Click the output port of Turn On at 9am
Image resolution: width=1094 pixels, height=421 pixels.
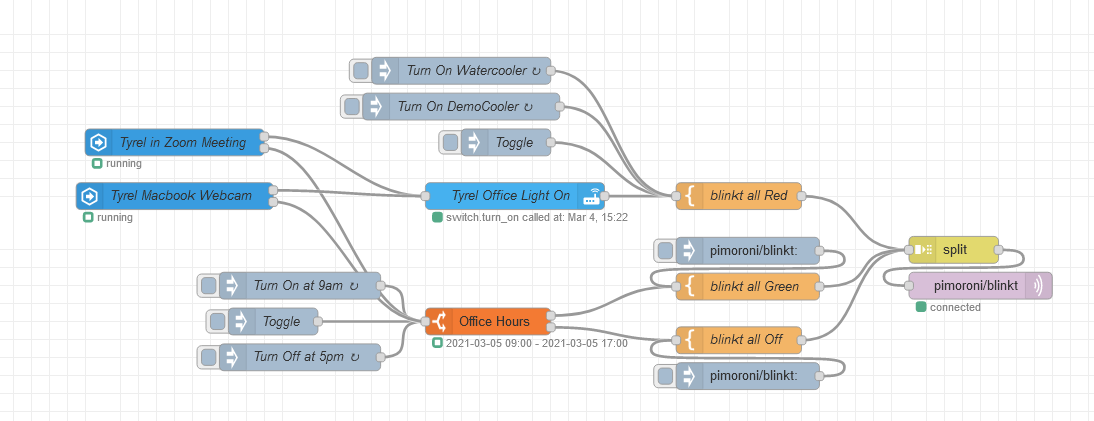point(380,286)
